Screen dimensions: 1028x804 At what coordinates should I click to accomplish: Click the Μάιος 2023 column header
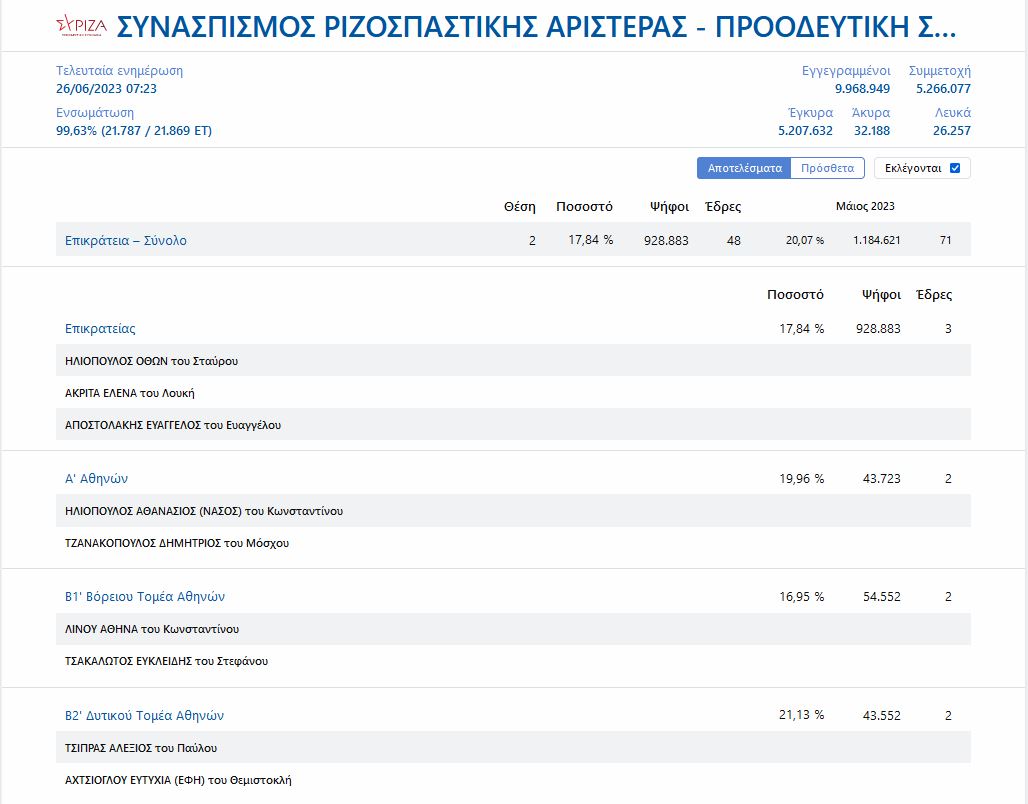(865, 206)
